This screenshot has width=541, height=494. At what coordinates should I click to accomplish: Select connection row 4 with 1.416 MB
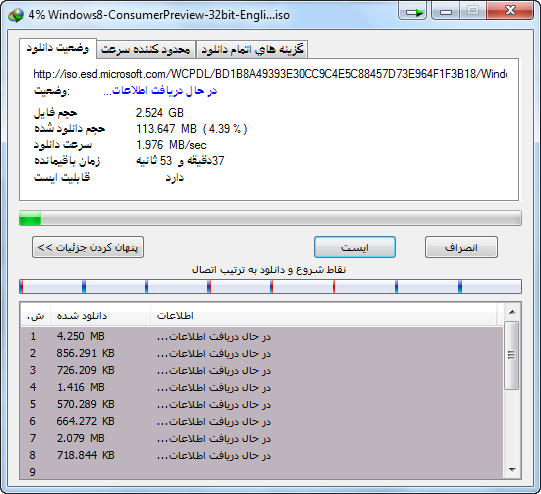tap(262, 387)
